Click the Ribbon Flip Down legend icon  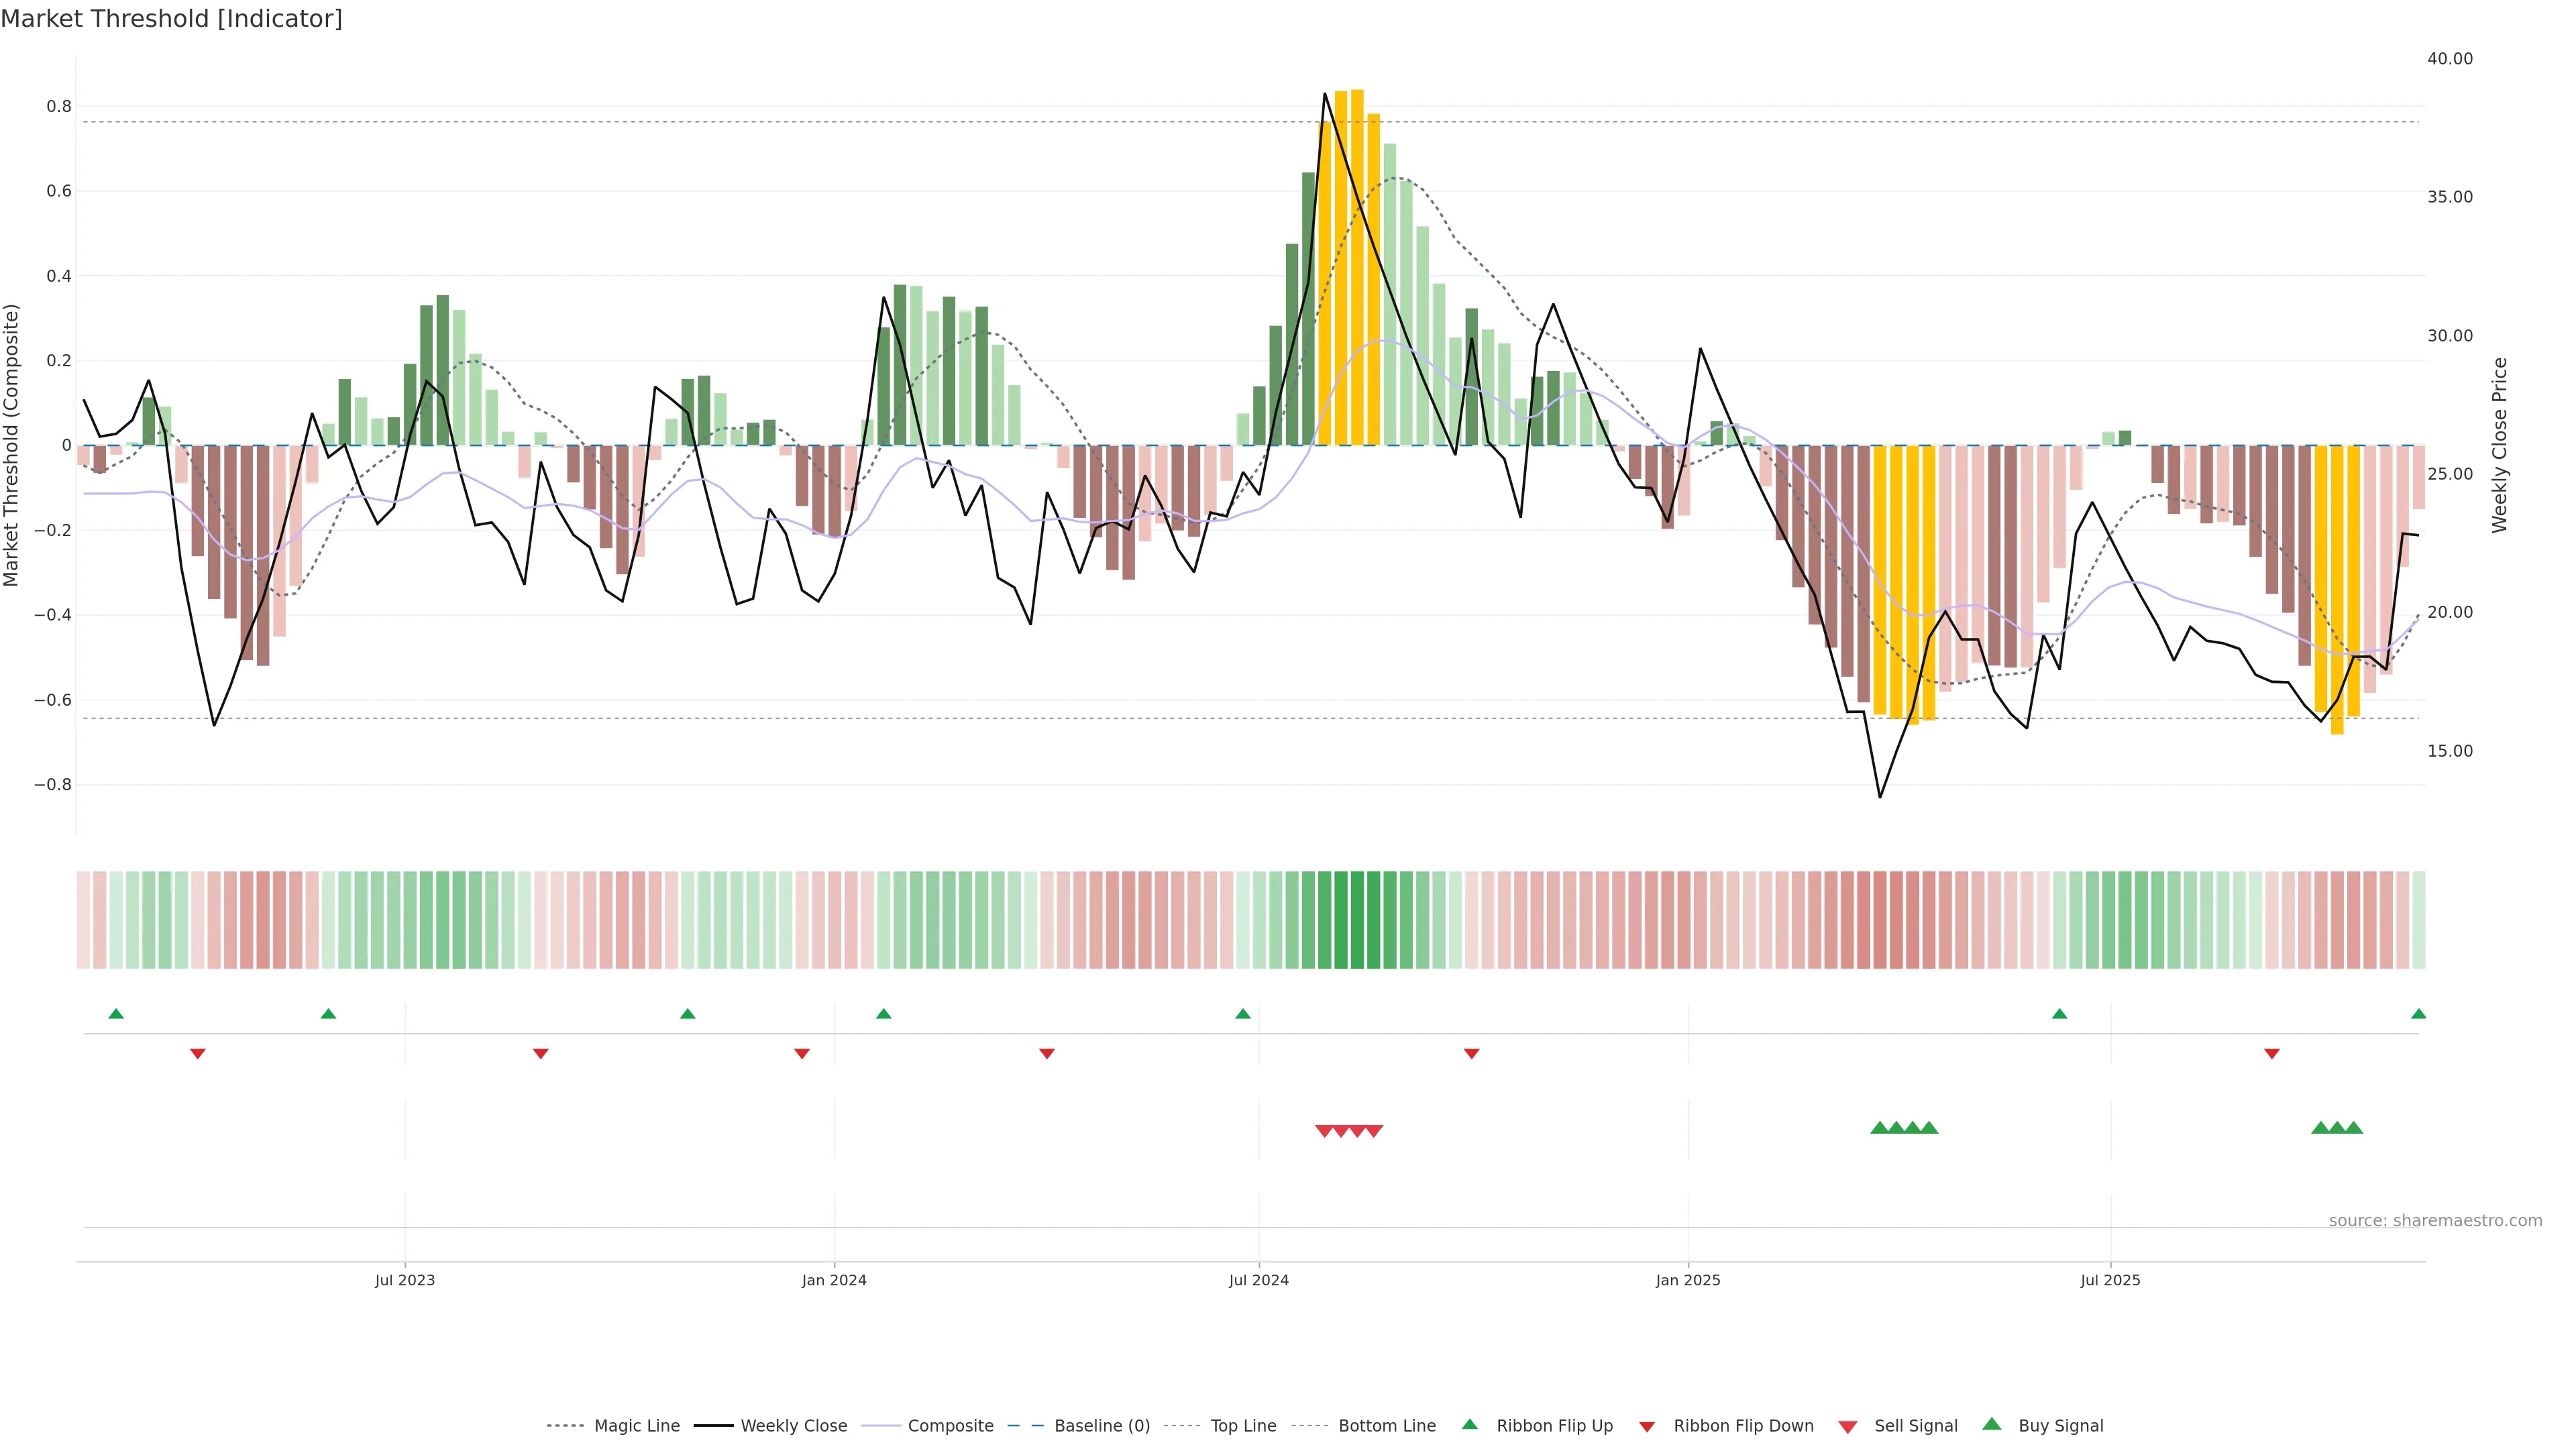[x=1646, y=1426]
